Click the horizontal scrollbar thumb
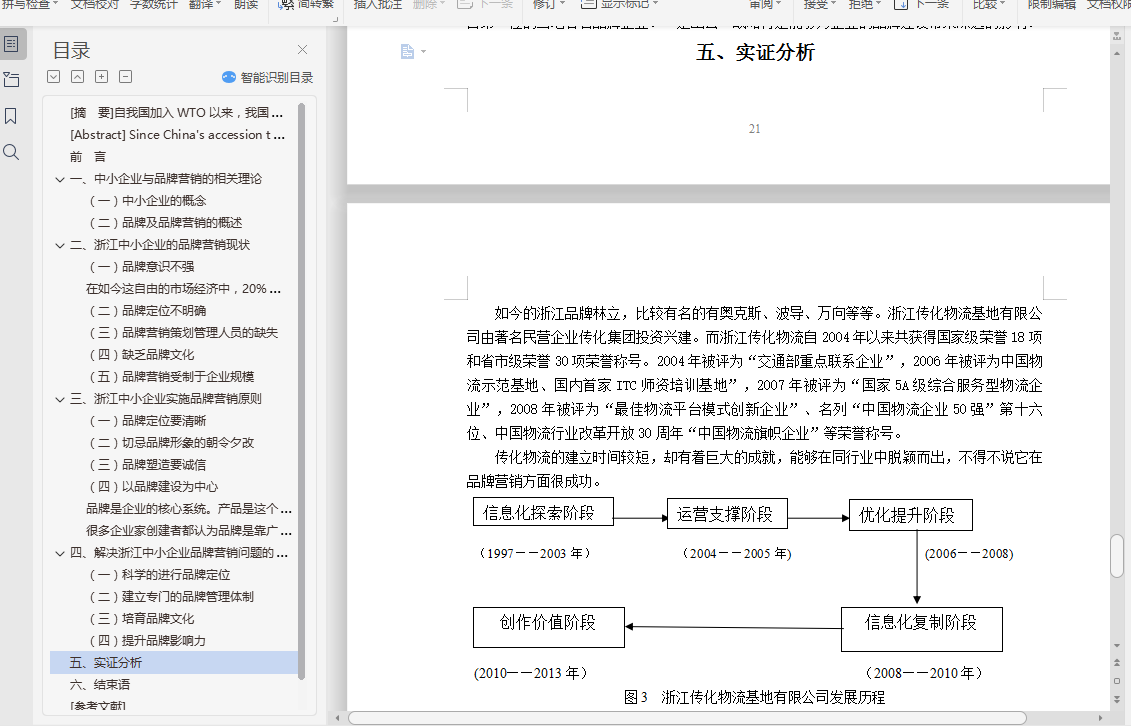The width and height of the screenshot is (1131, 726). point(687,718)
